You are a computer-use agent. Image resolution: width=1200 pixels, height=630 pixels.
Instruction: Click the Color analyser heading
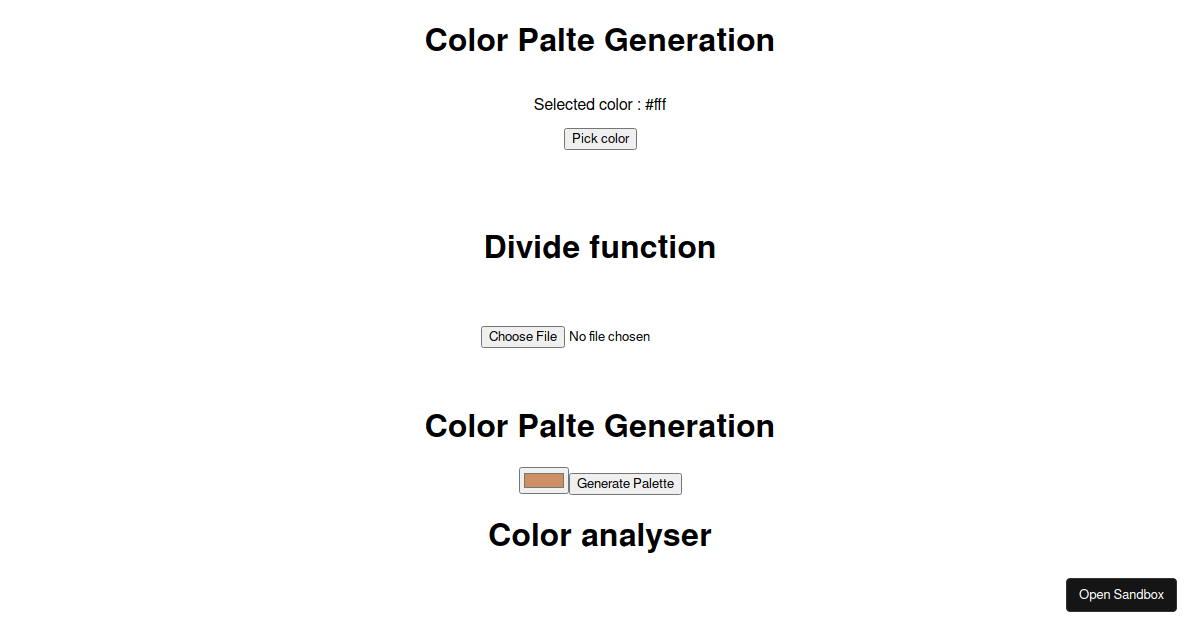(600, 535)
